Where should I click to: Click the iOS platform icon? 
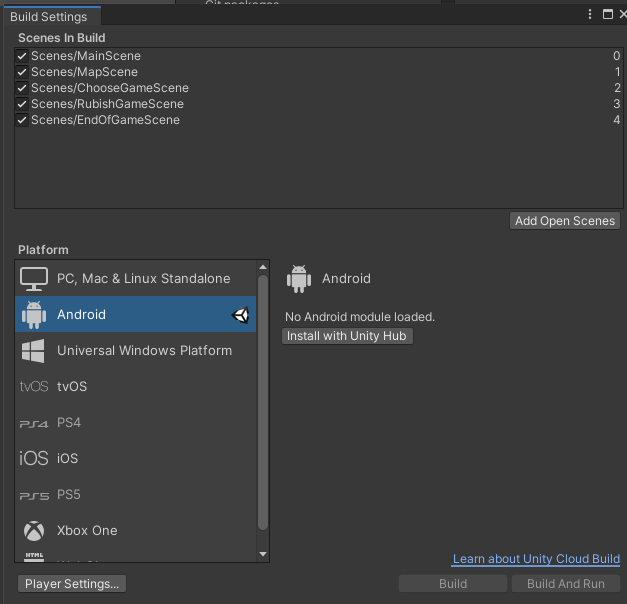click(x=34, y=458)
